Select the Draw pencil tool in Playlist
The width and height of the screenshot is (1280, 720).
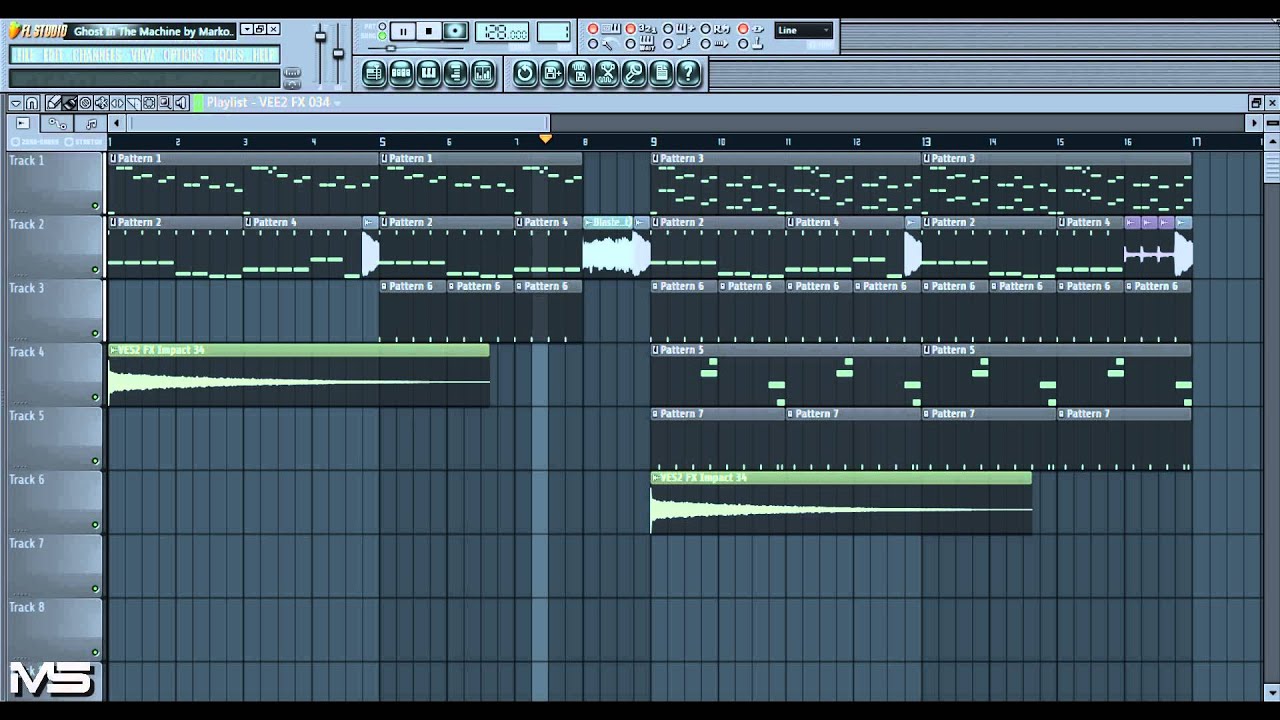53,103
